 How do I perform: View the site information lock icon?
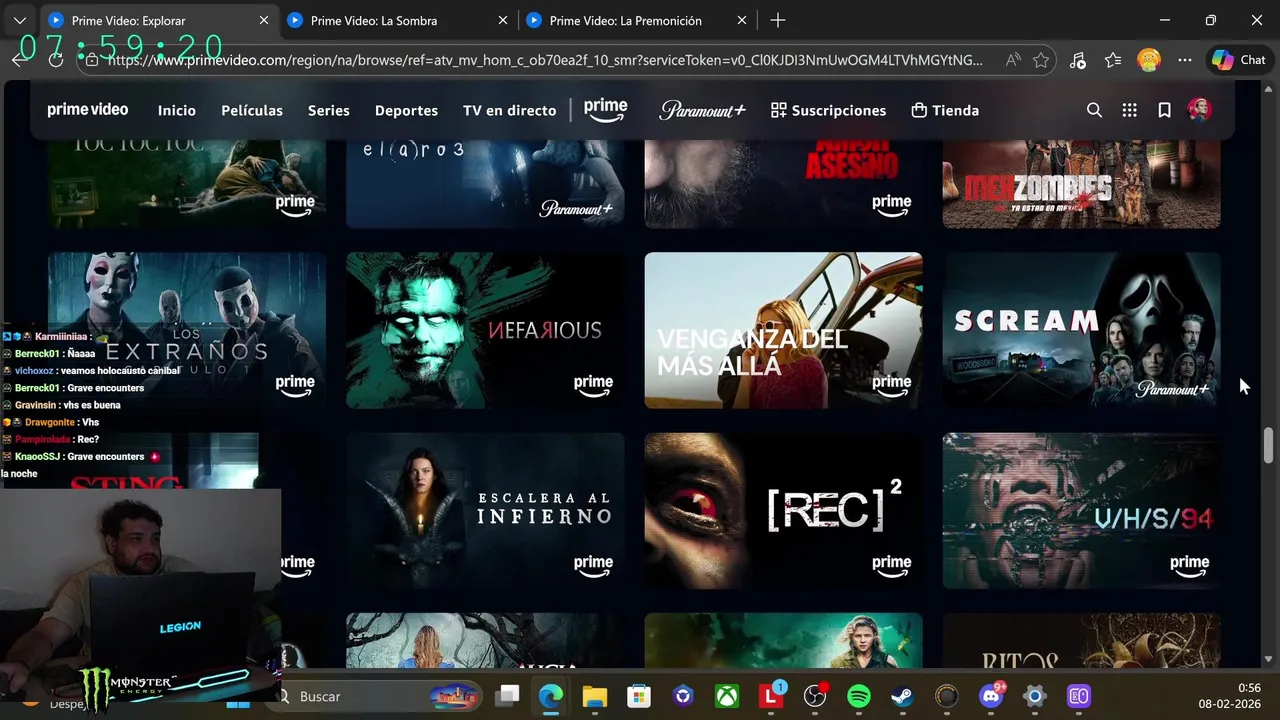point(92,60)
